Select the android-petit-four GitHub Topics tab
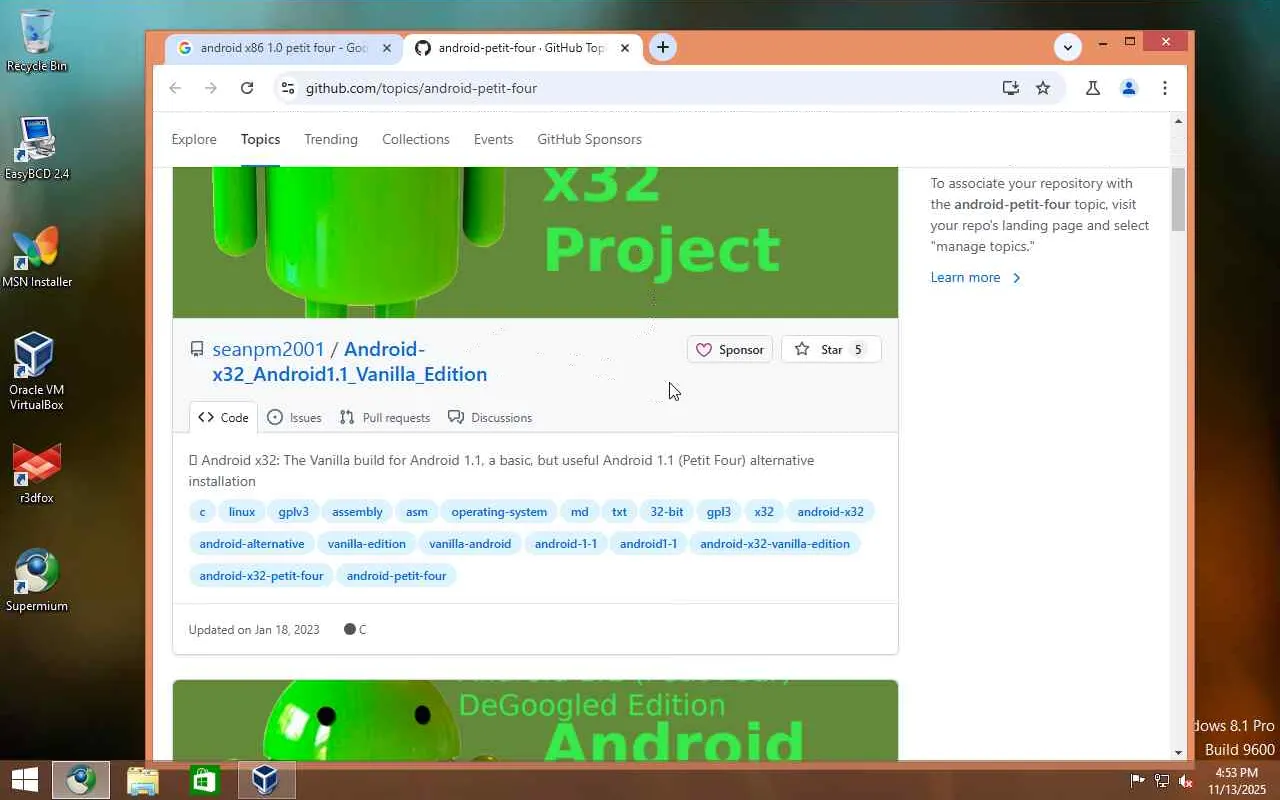The image size is (1280, 800). [x=523, y=48]
